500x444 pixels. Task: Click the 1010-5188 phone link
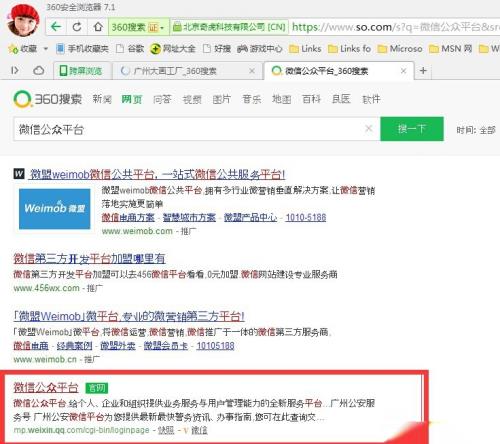[306, 217]
